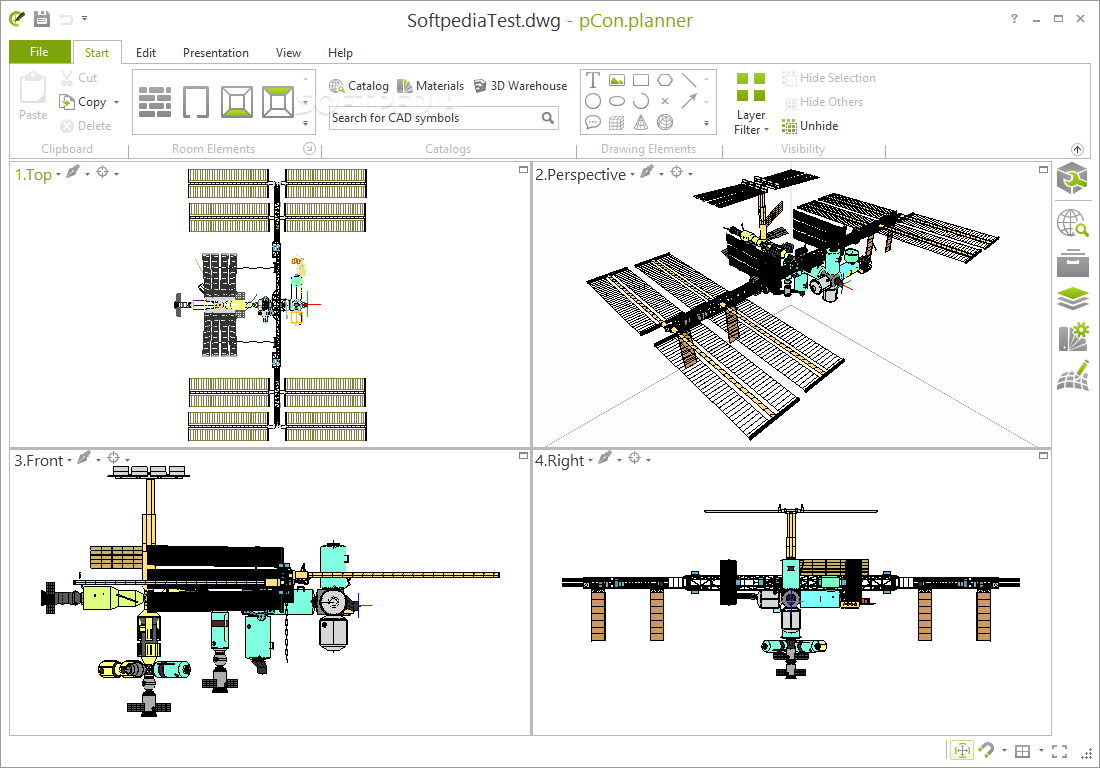Pick the Polygon drawing tool
This screenshot has height=768, width=1100.
click(665, 80)
